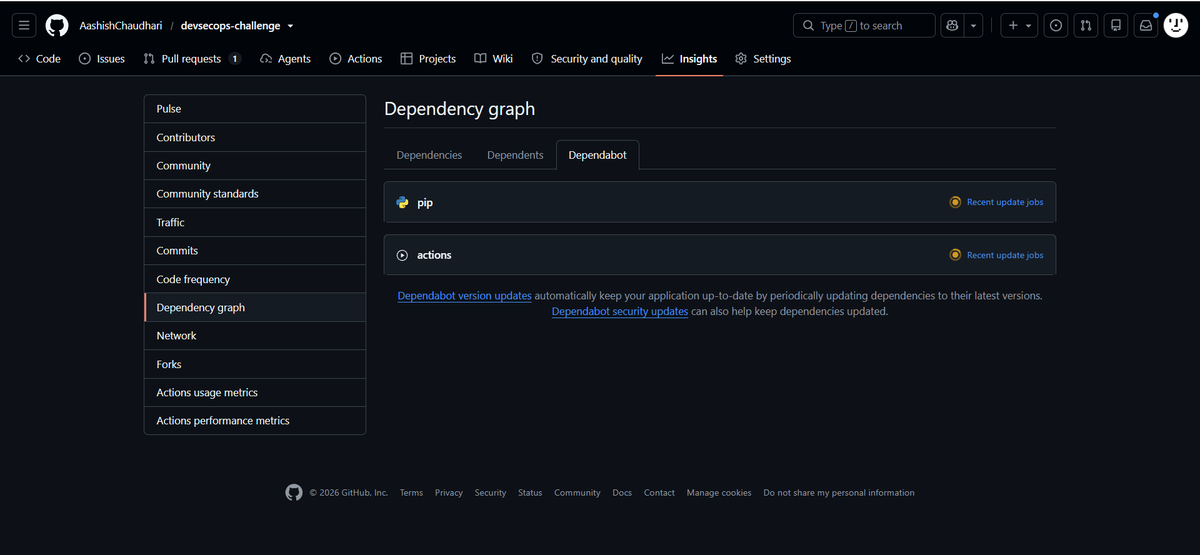Select Dependency graph in the sidebar
1200x555 pixels.
point(255,307)
